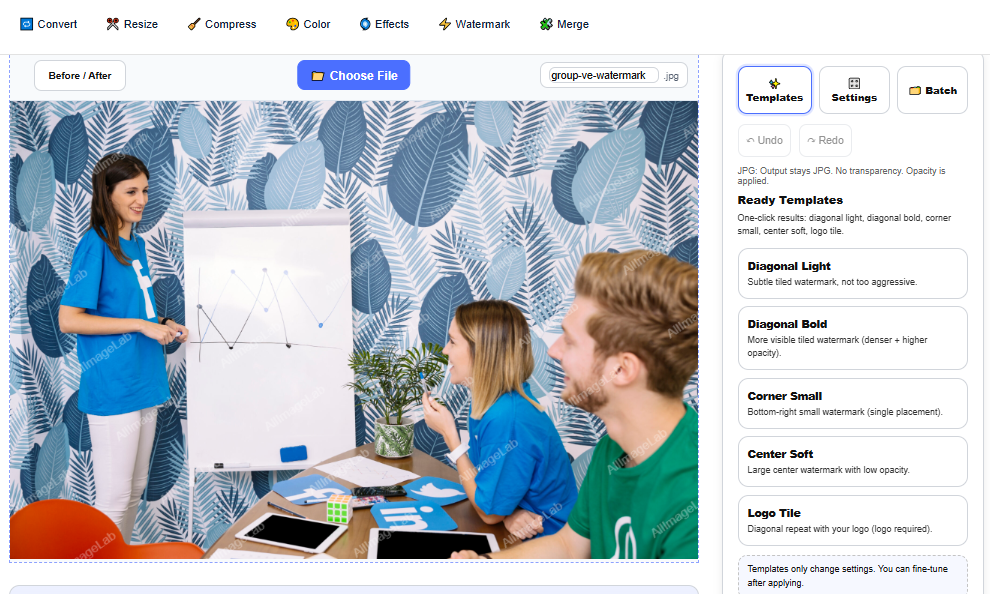The height and width of the screenshot is (594, 990).
Task: Switch to the Templates tab
Action: (775, 90)
